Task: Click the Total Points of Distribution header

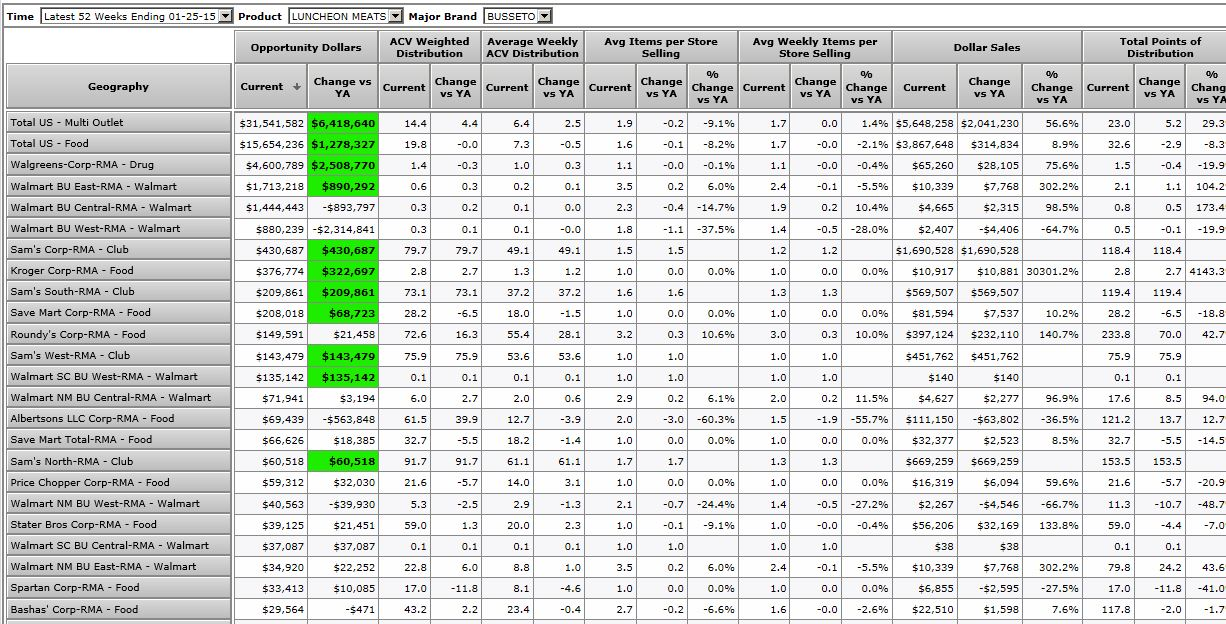Action: pos(1160,47)
